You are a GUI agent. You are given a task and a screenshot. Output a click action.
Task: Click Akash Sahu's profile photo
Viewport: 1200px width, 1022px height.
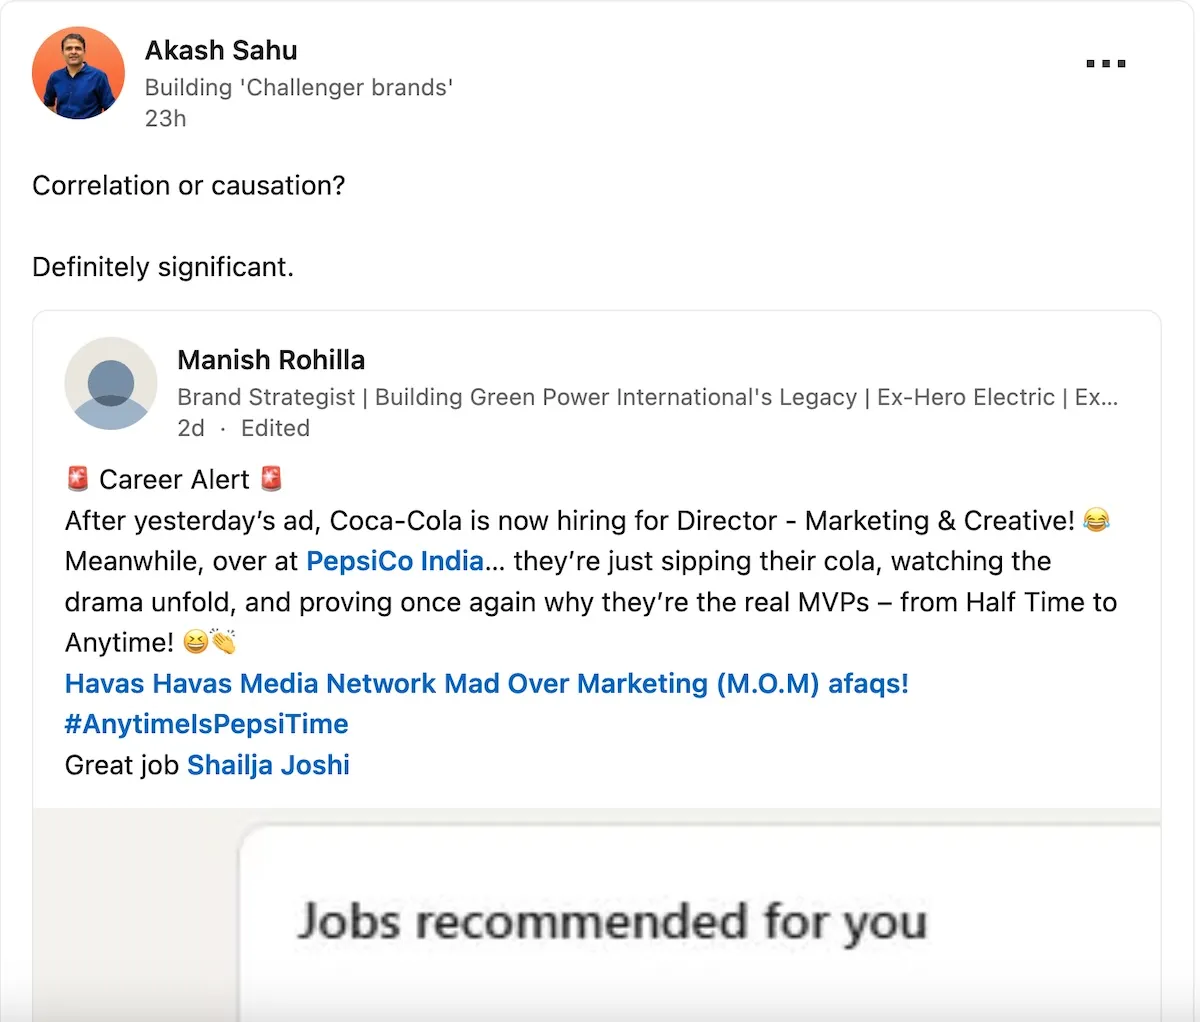[x=78, y=73]
